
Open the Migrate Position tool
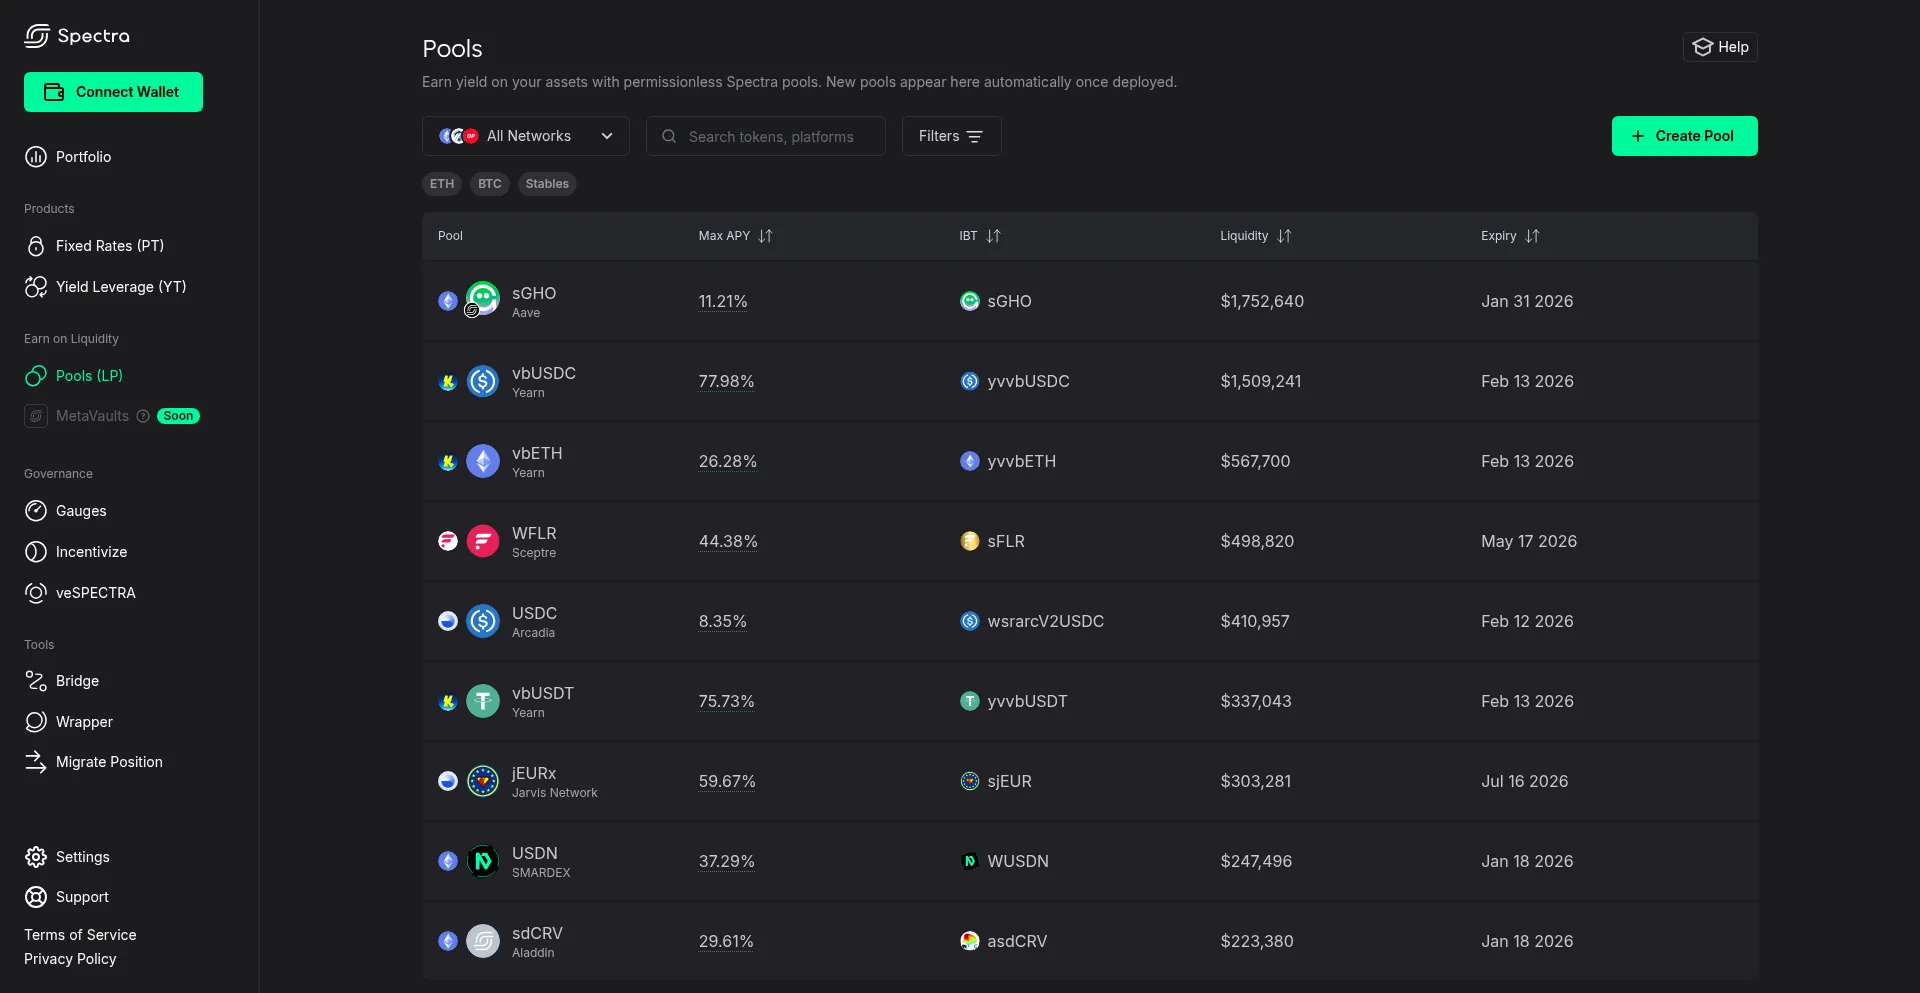coord(108,762)
